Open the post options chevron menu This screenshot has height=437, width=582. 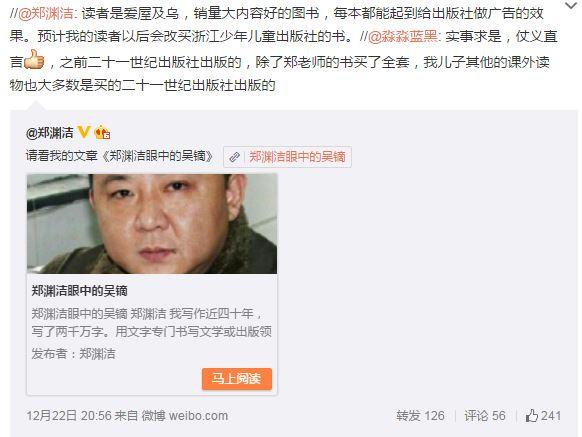[571, 5]
